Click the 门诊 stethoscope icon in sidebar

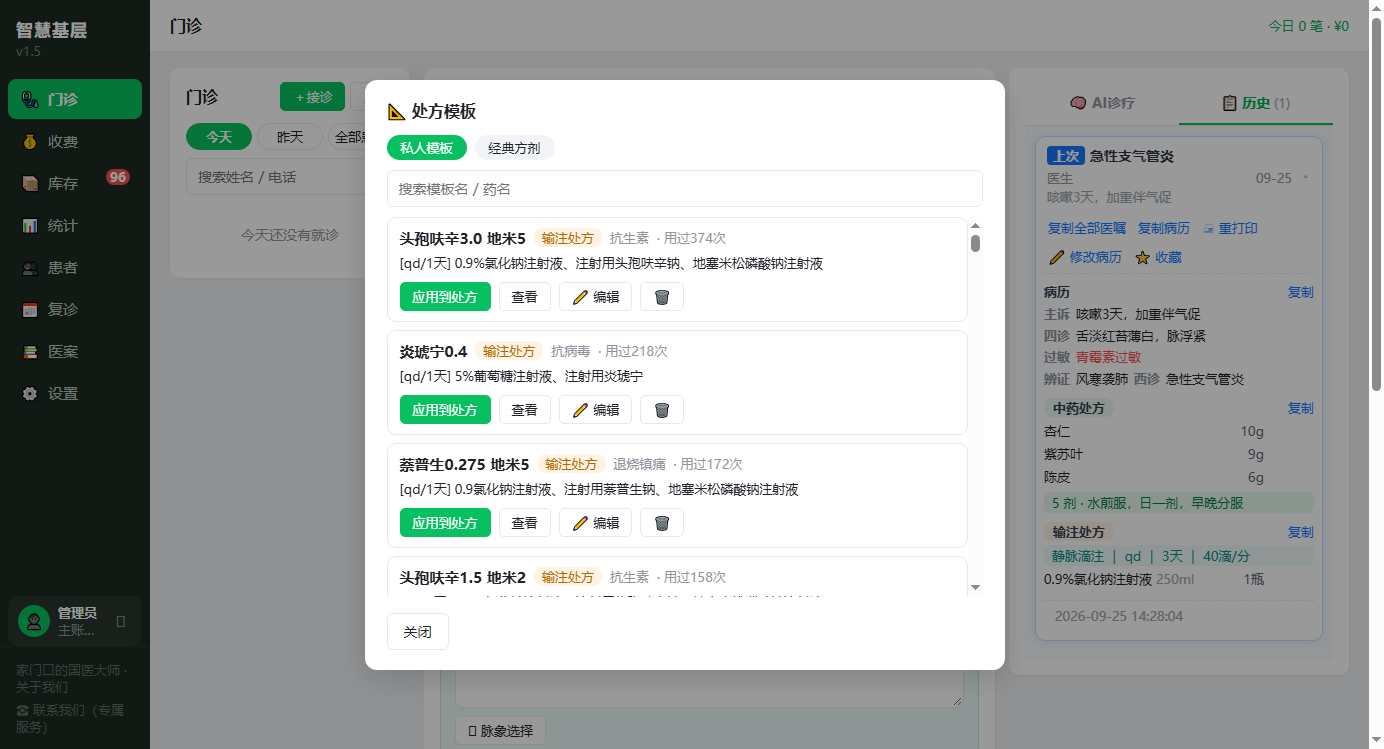tap(30, 99)
